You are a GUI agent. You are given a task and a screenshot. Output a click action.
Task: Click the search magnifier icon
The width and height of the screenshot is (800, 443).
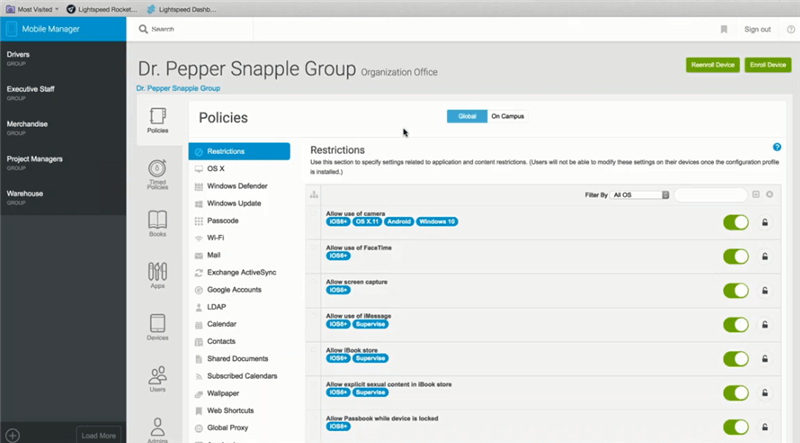pos(143,29)
